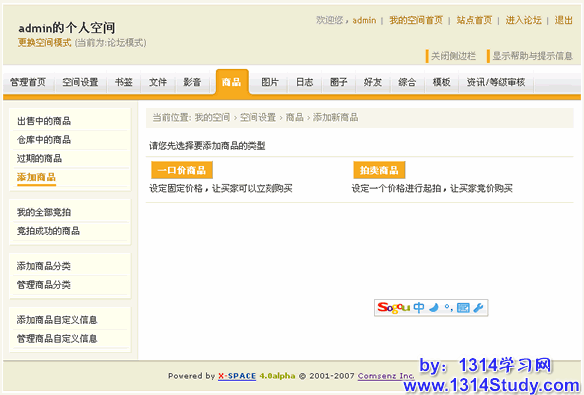Viewport: 584px width, 395px height.
Task: Open 管理商品自定义信息 in sidebar
Action: click(x=57, y=338)
